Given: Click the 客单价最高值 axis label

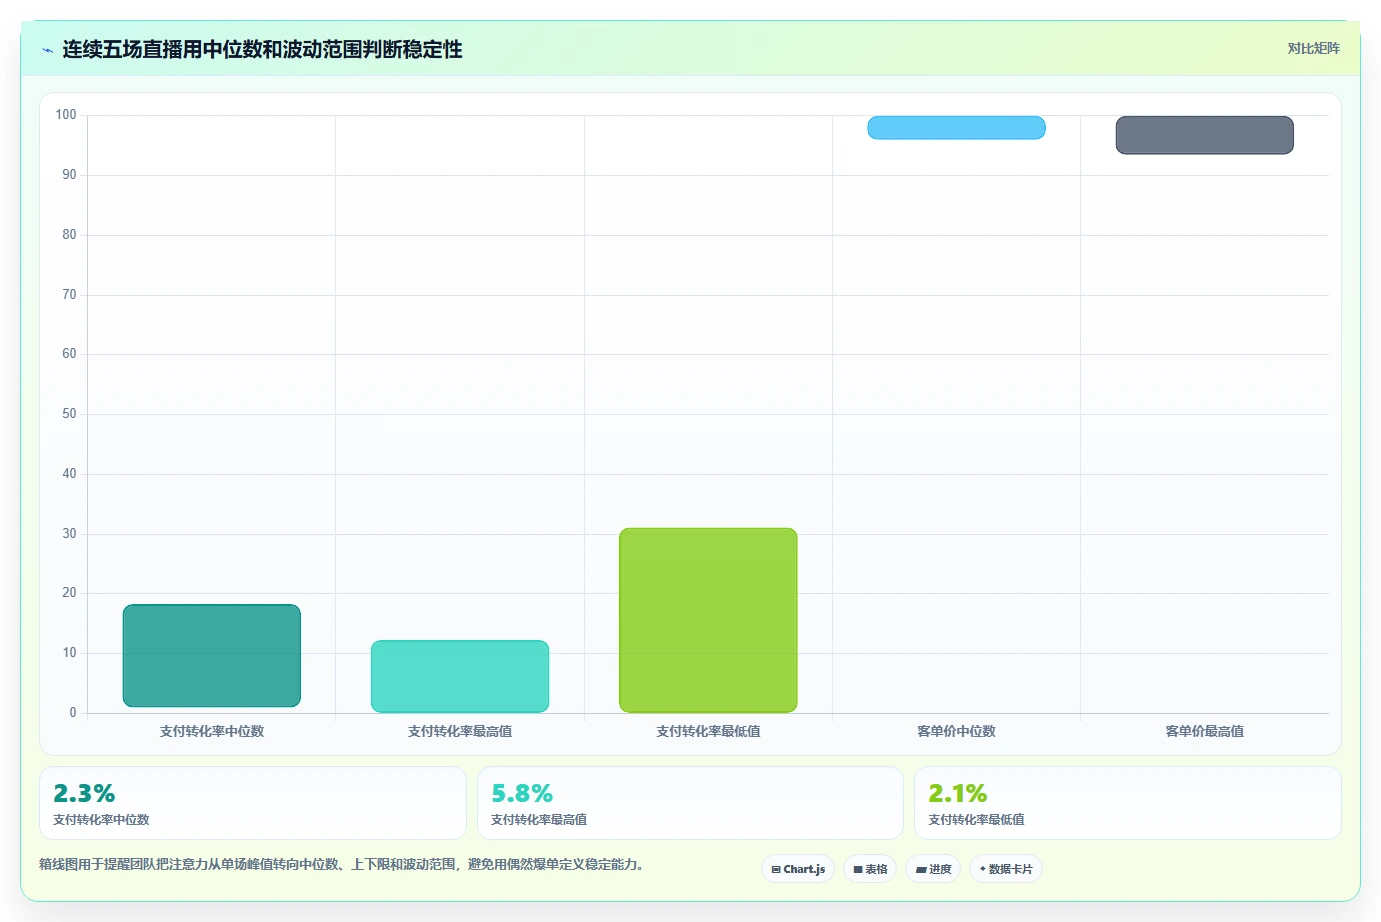Looking at the screenshot, I should (x=1205, y=731).
